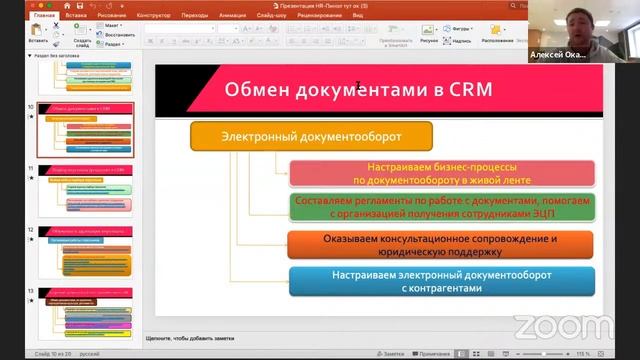This screenshot has height=360, width=640.
Task: Open the Раздел section dropdown
Action: (x=110, y=44)
